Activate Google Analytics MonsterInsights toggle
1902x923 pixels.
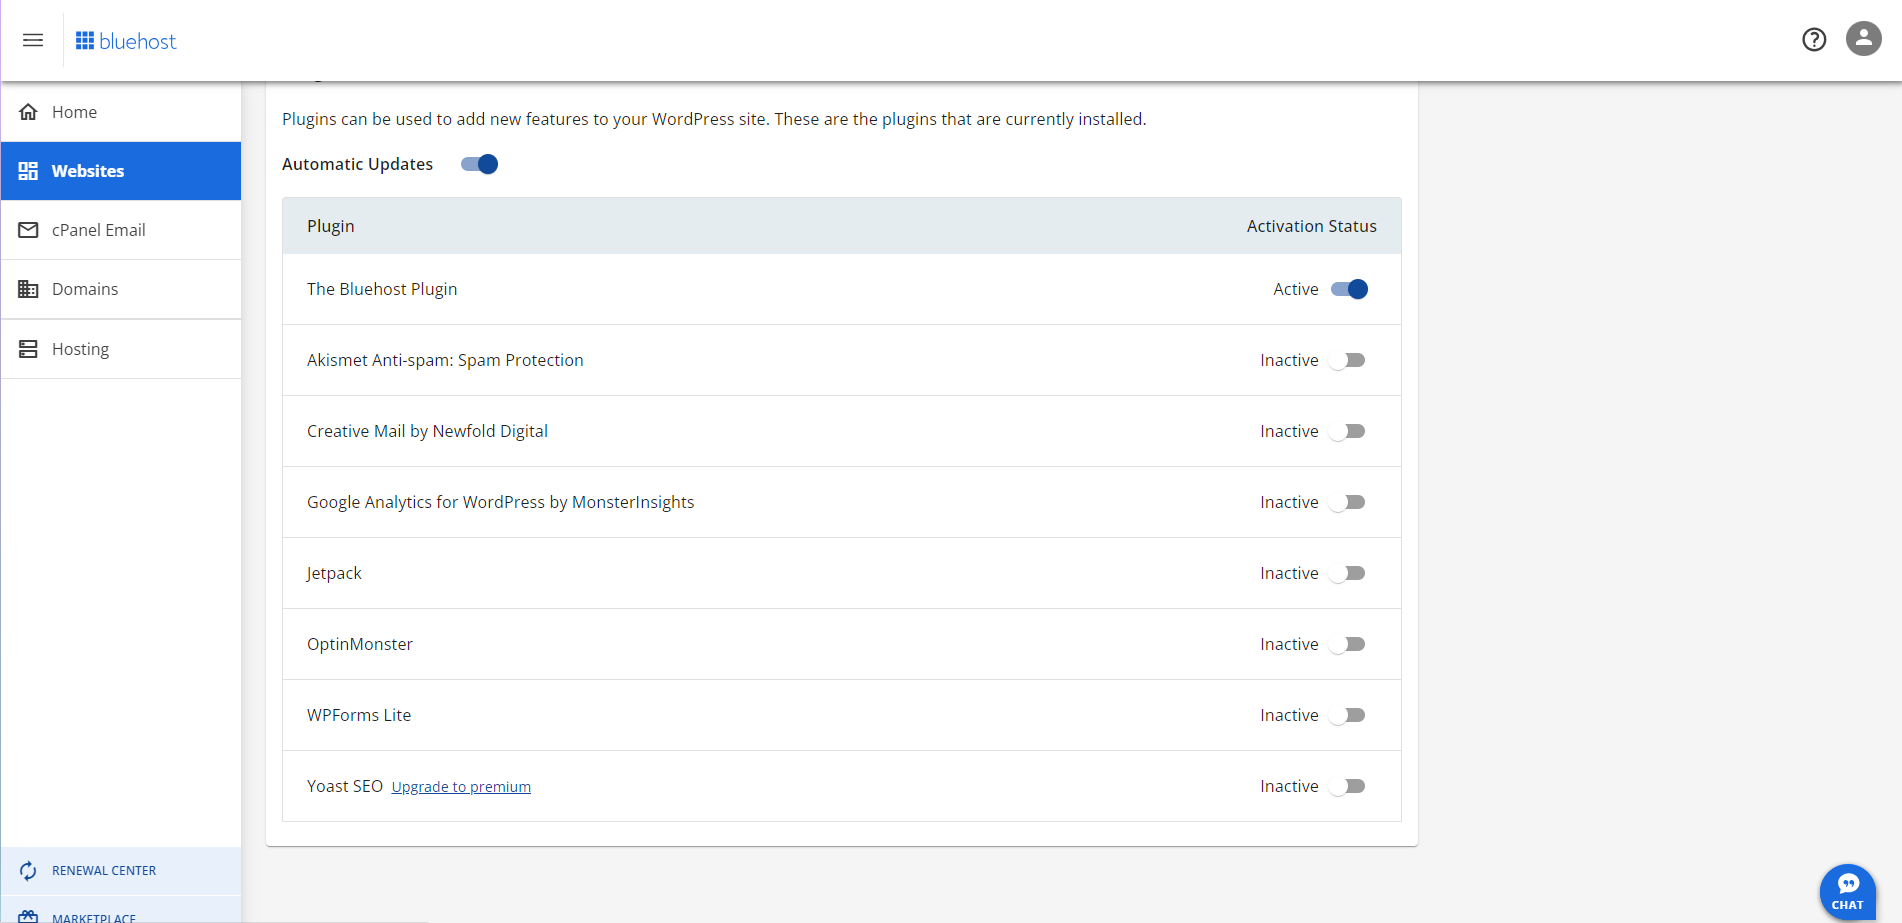click(x=1347, y=502)
